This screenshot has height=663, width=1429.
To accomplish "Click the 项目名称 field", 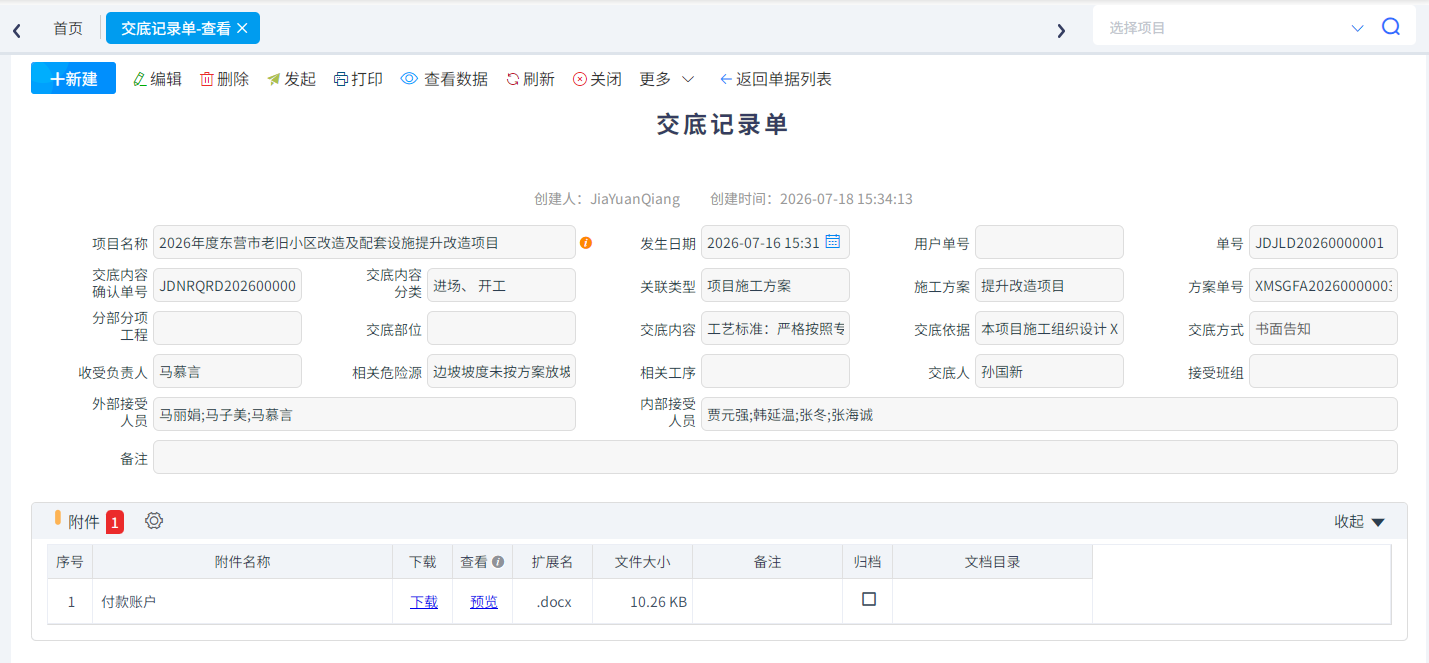I will click(364, 242).
